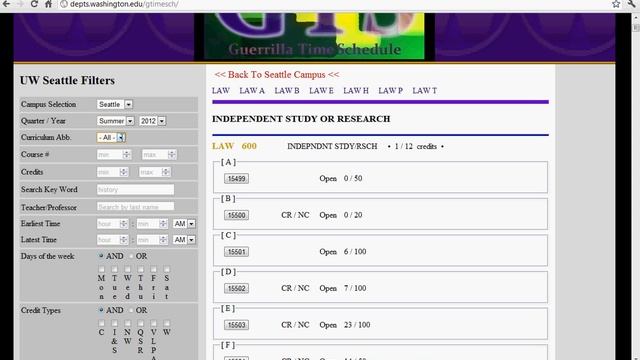Select AND for Days of the week
The width and height of the screenshot is (640, 360).
click(101, 256)
